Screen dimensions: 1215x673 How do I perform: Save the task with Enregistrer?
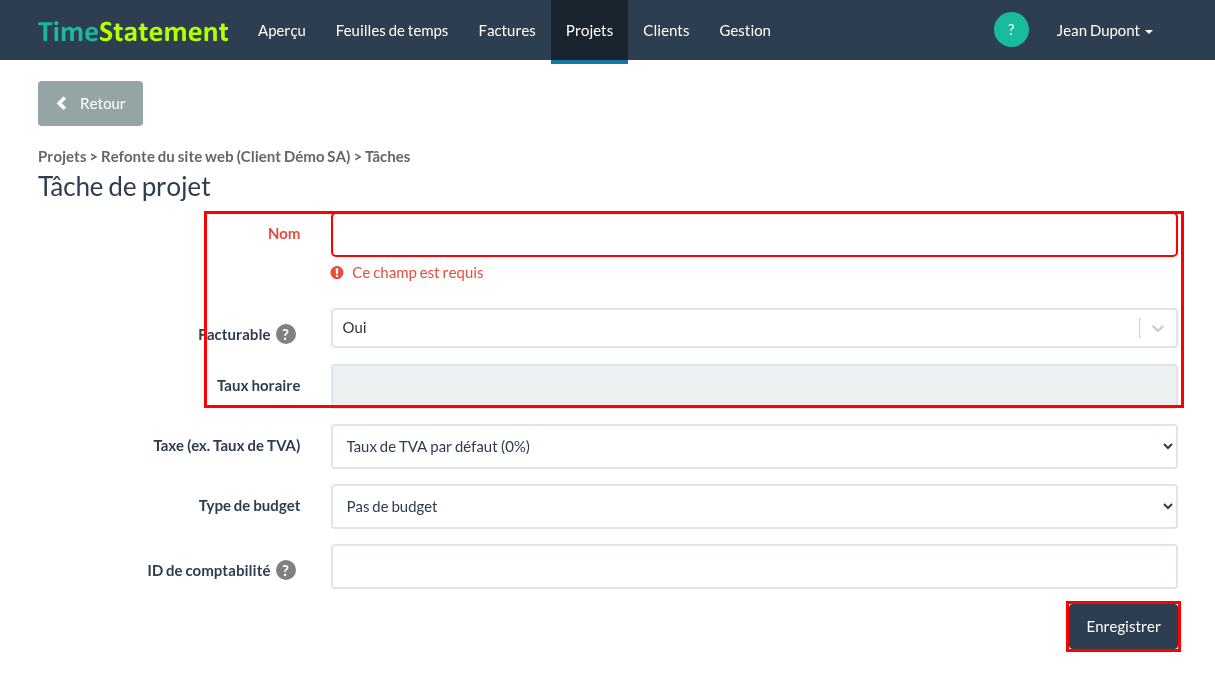(1123, 627)
